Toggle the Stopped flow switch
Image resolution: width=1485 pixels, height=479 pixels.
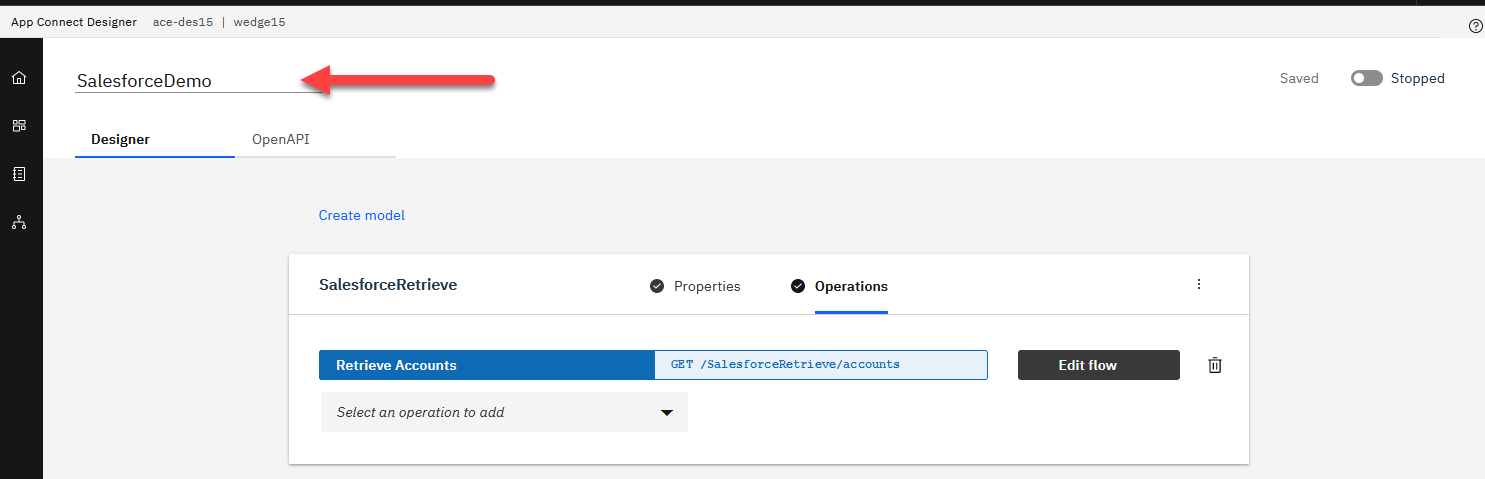point(1366,78)
